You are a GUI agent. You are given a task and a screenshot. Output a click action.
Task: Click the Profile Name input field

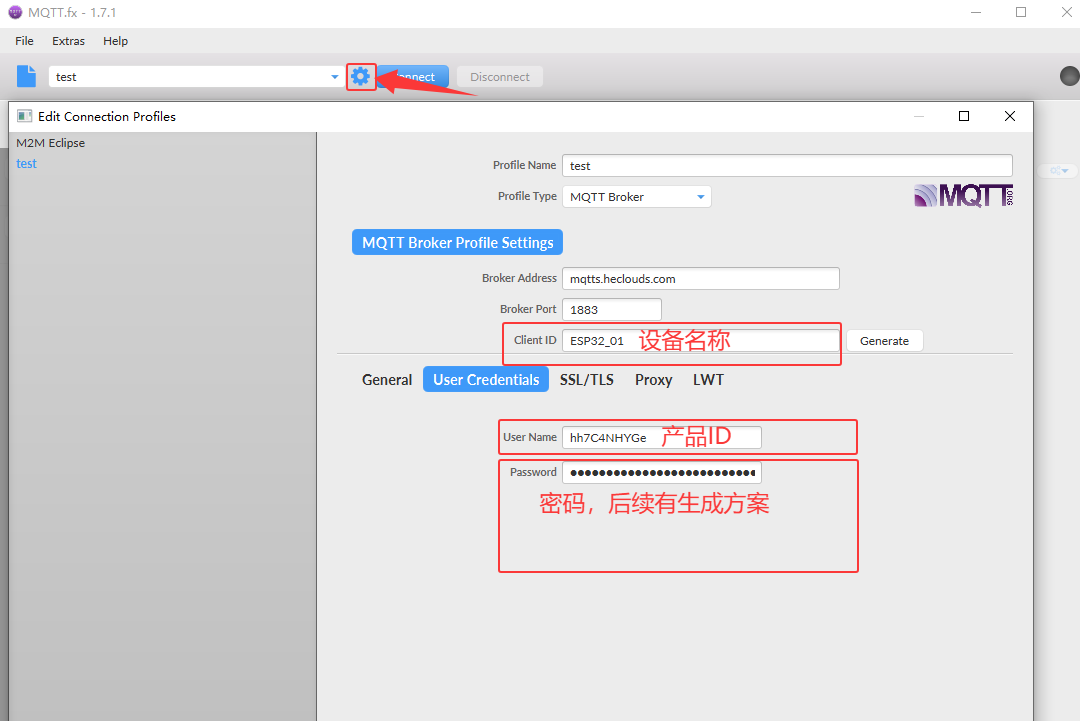point(787,165)
